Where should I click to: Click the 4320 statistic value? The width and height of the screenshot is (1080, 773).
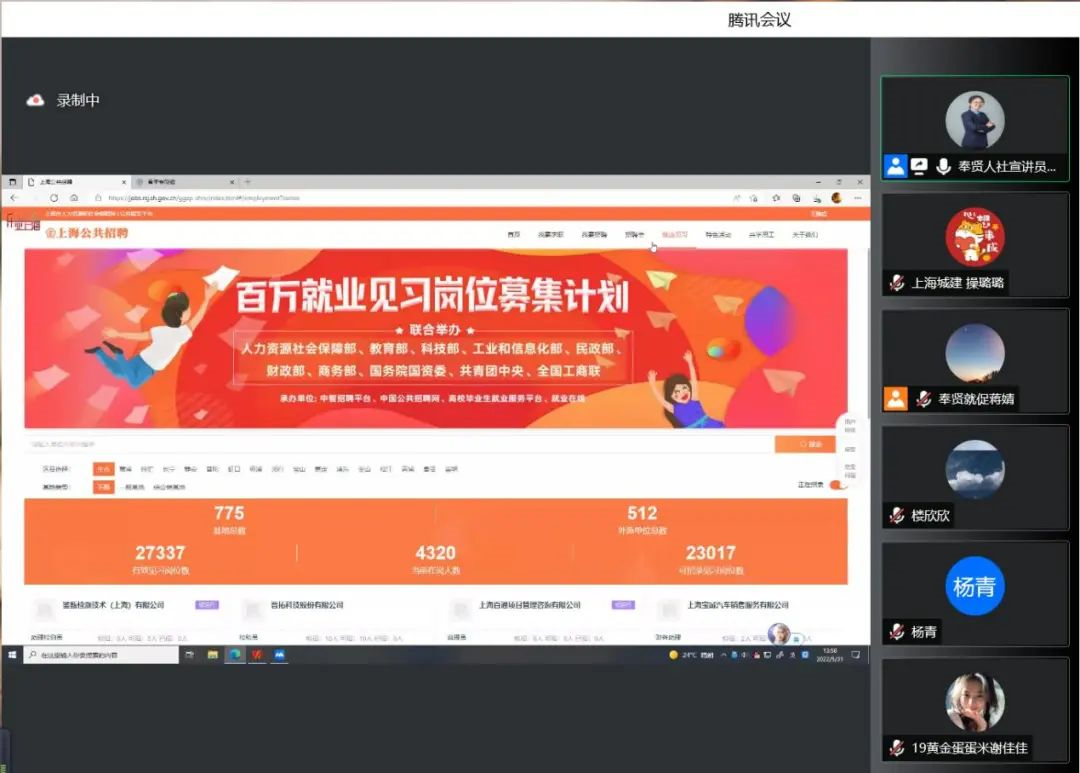pyautogui.click(x=435, y=553)
